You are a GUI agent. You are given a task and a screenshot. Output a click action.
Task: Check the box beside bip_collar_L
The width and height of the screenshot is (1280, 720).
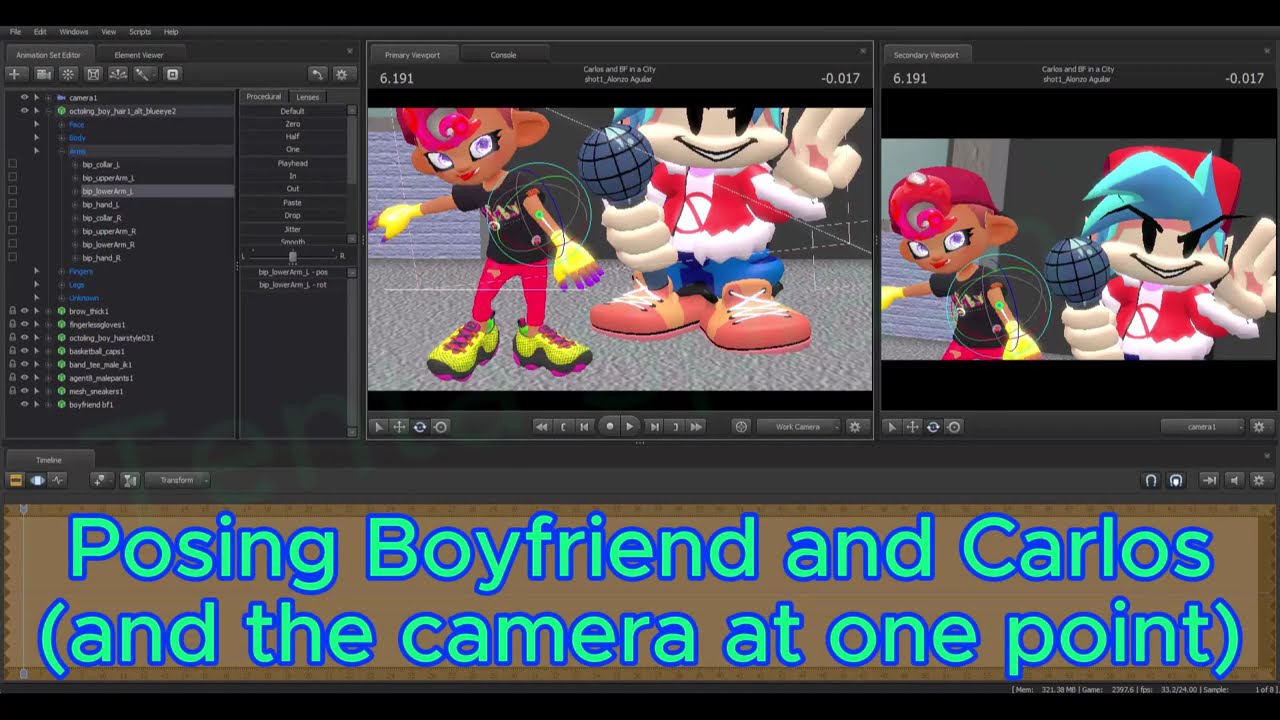click(x=12, y=164)
